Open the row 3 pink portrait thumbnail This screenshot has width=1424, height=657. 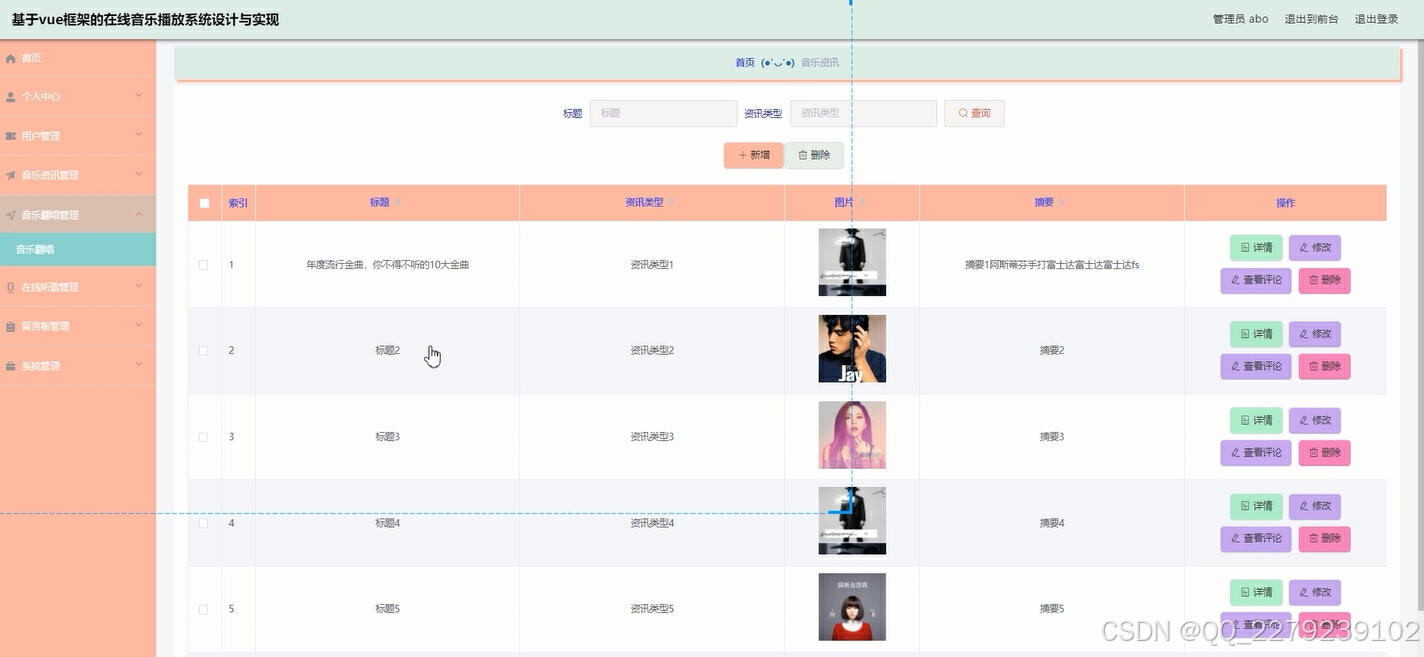pos(852,434)
